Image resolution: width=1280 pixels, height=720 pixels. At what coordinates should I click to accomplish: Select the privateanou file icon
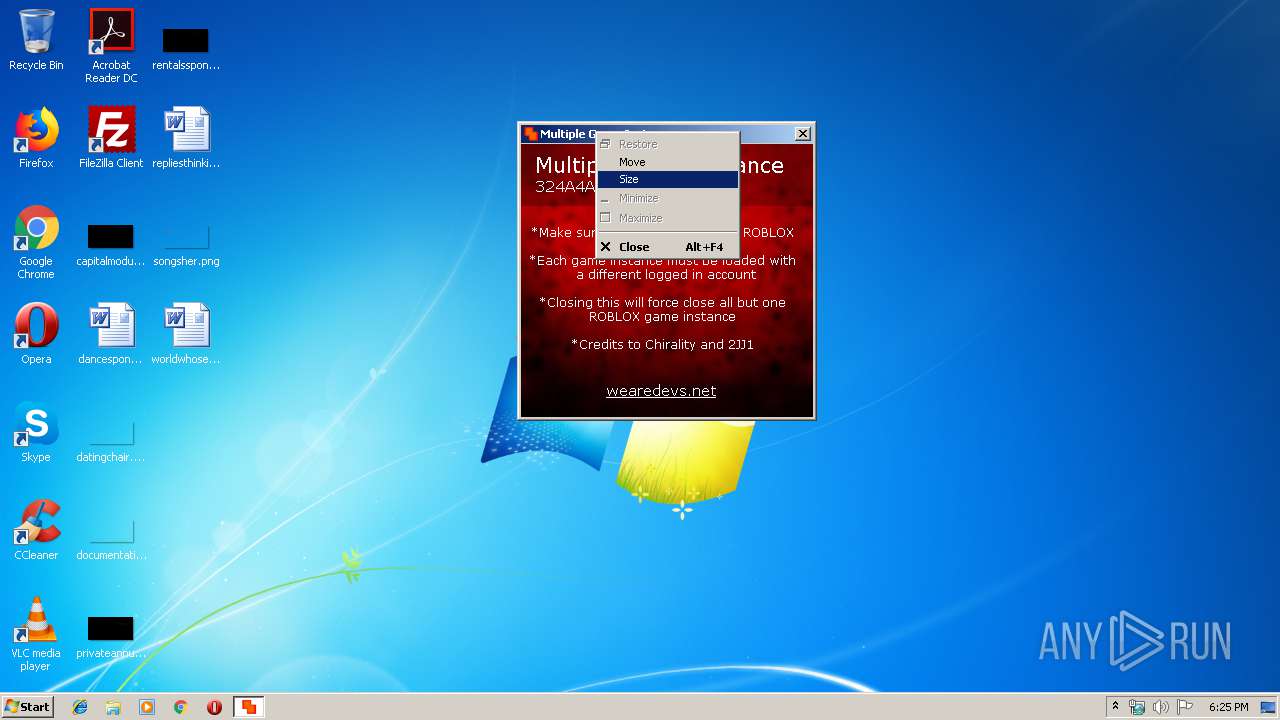(111, 638)
